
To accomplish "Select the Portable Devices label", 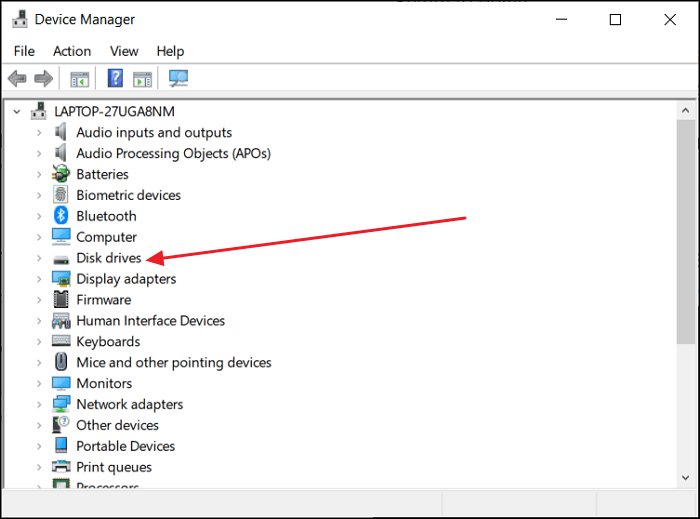I will [126, 446].
